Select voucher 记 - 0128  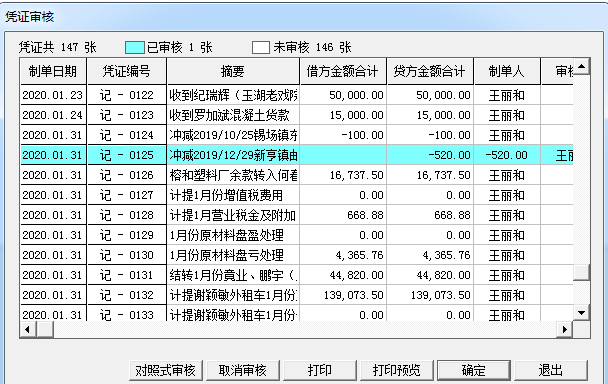[127, 215]
